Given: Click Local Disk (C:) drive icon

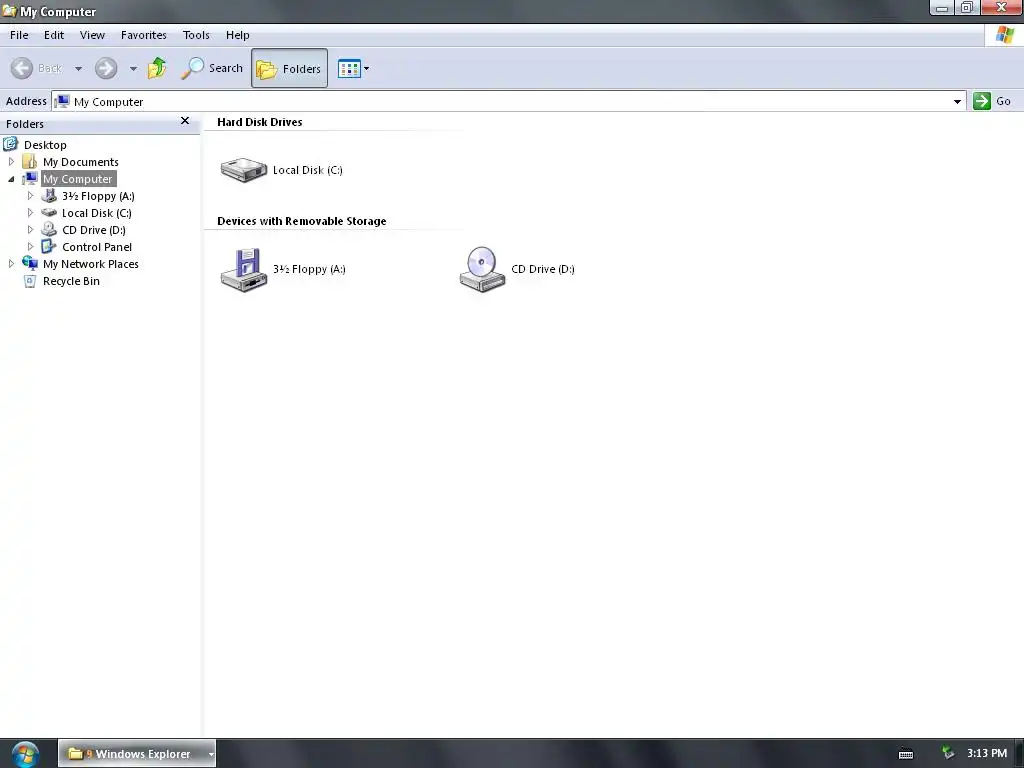Looking at the screenshot, I should 244,170.
